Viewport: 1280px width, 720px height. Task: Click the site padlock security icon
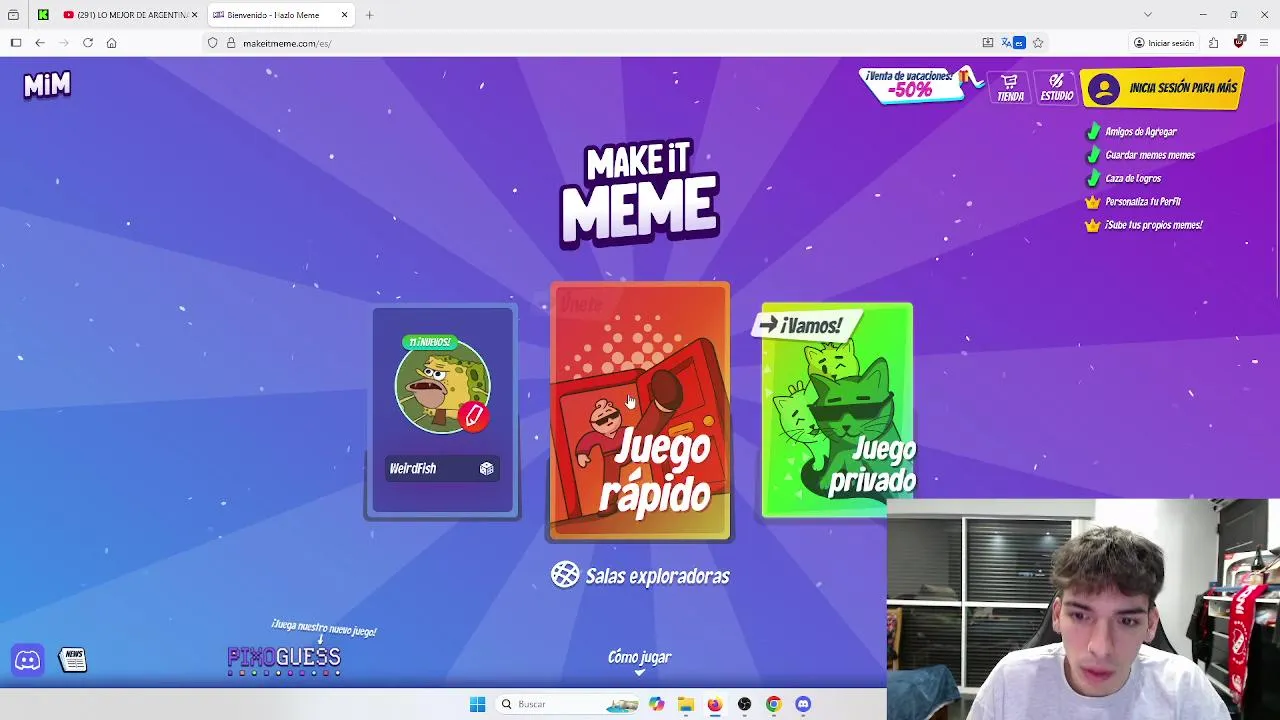(x=230, y=43)
